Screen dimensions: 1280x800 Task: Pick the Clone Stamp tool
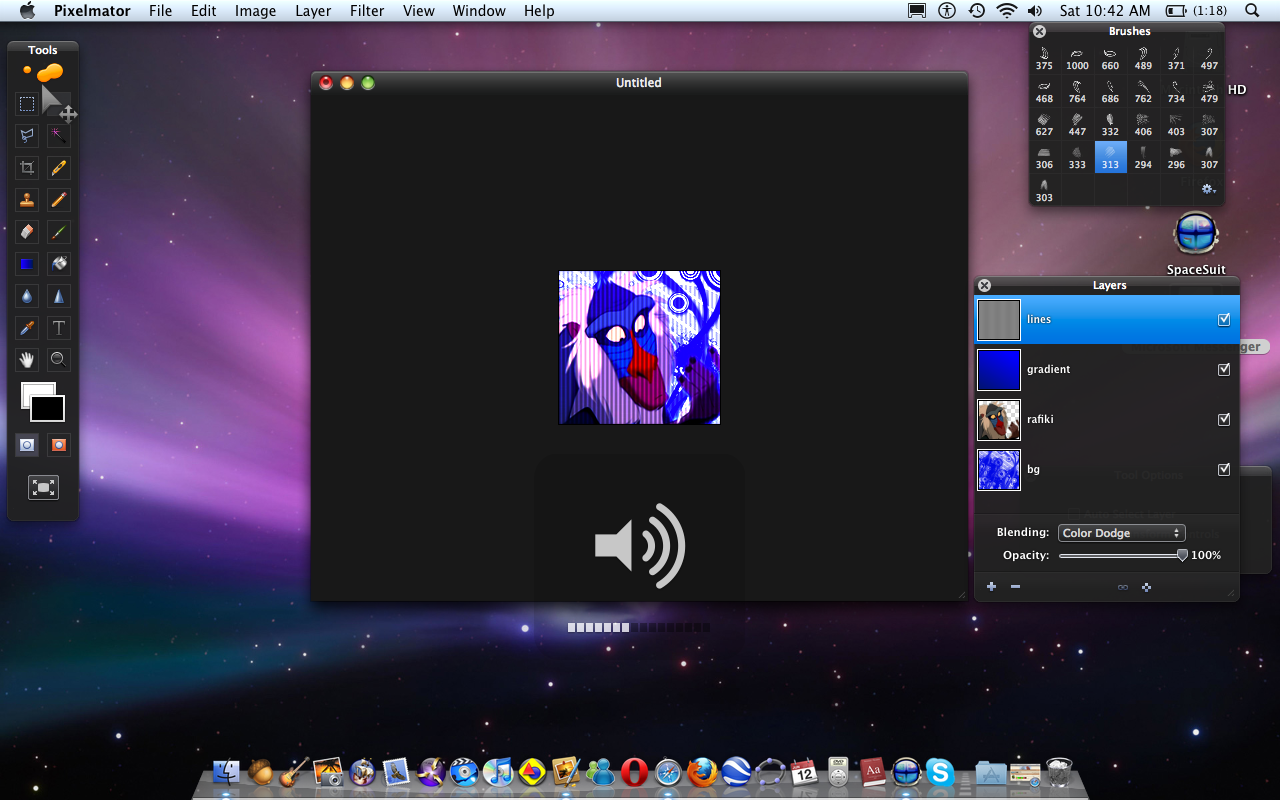[27, 200]
